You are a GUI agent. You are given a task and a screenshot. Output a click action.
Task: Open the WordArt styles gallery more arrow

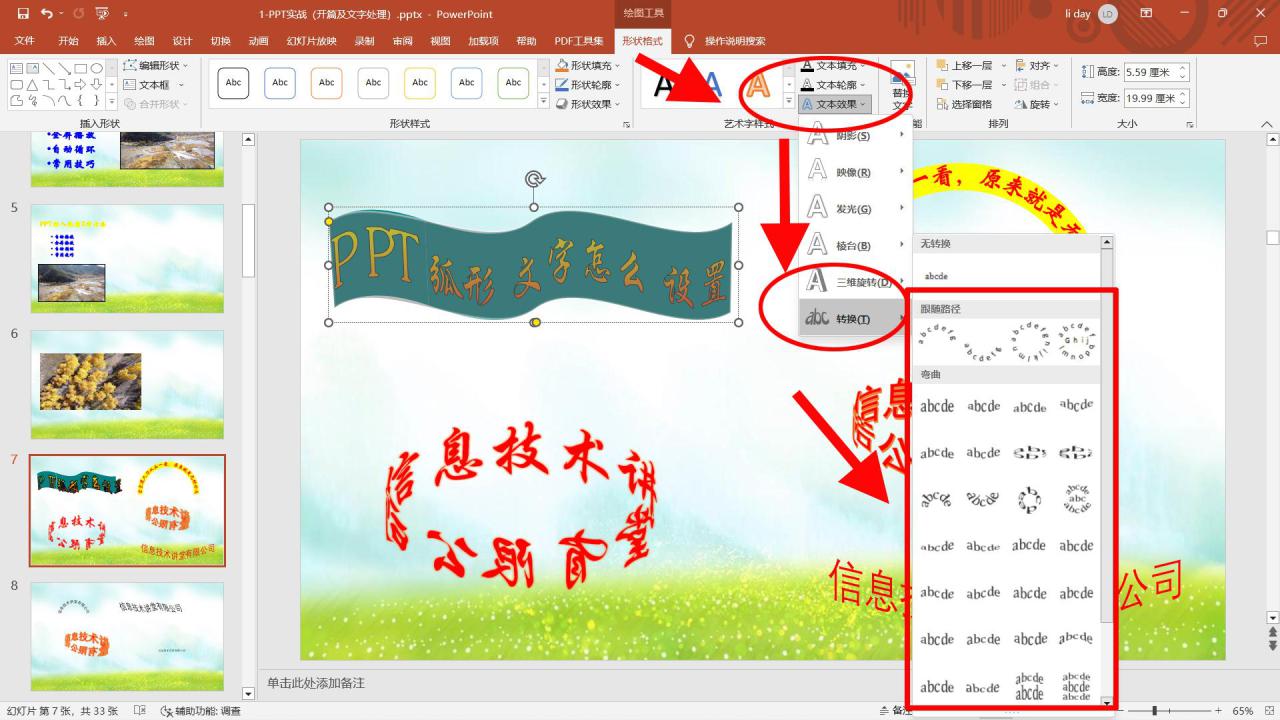[x=788, y=100]
